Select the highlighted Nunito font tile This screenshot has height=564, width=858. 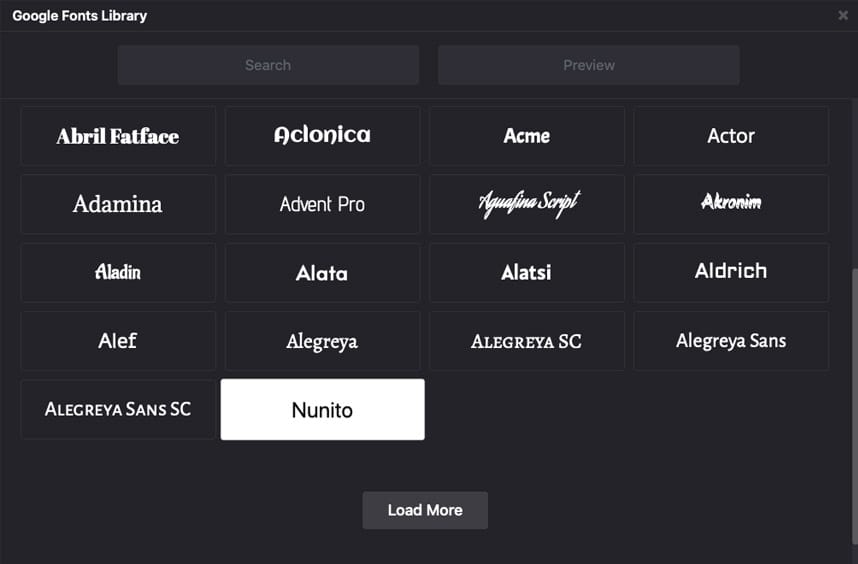tap(322, 409)
